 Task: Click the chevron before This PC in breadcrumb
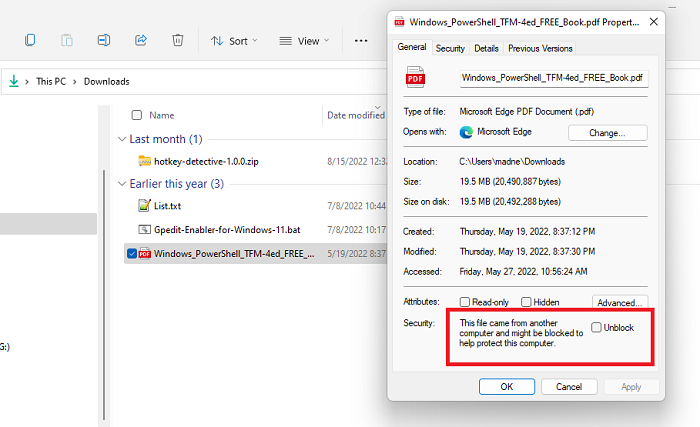click(x=27, y=82)
